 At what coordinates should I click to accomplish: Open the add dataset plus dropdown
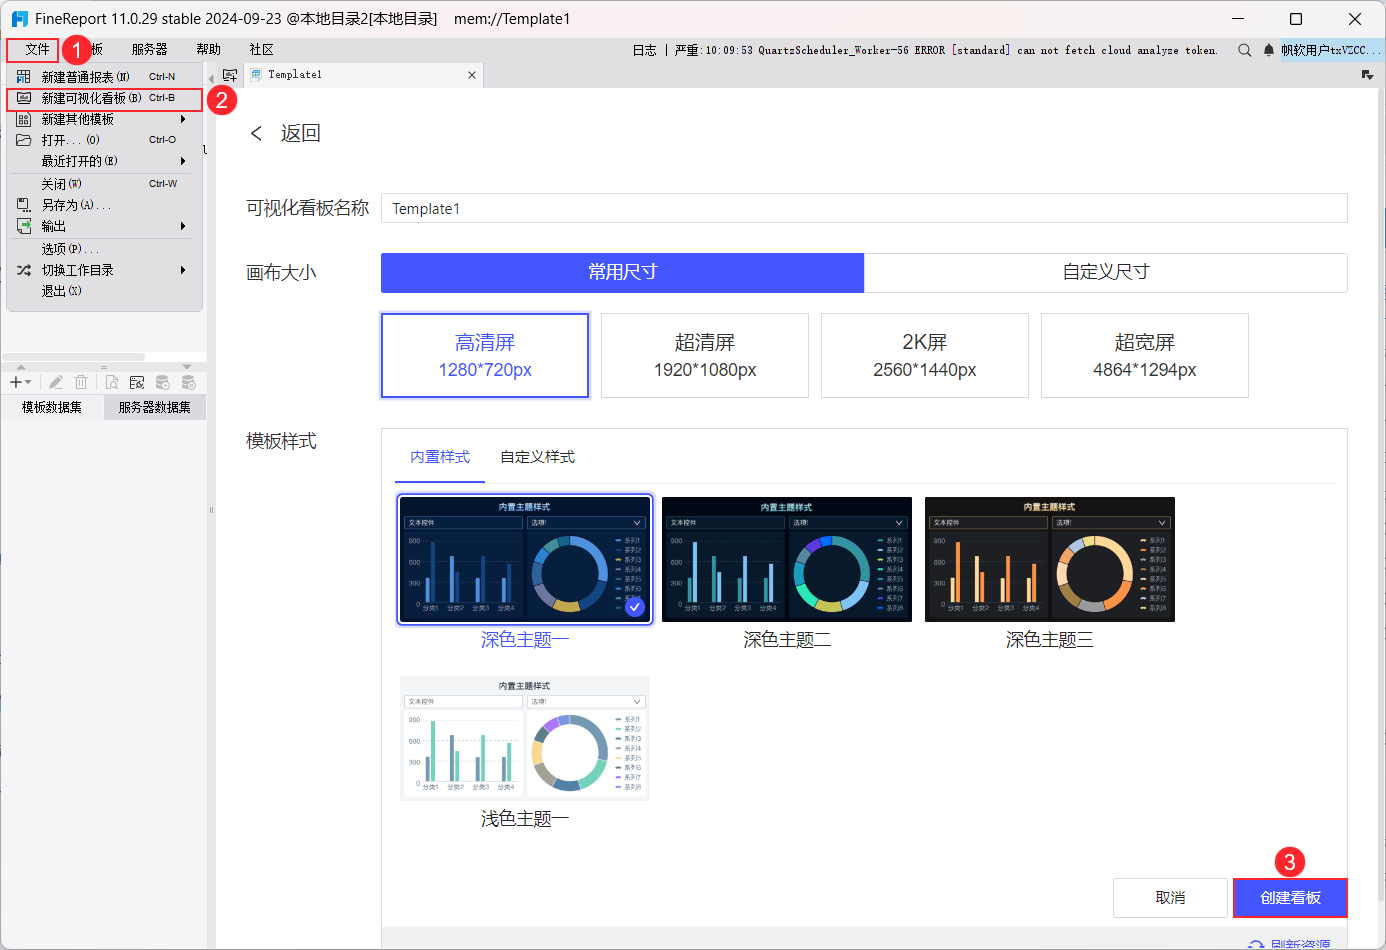click(x=20, y=382)
